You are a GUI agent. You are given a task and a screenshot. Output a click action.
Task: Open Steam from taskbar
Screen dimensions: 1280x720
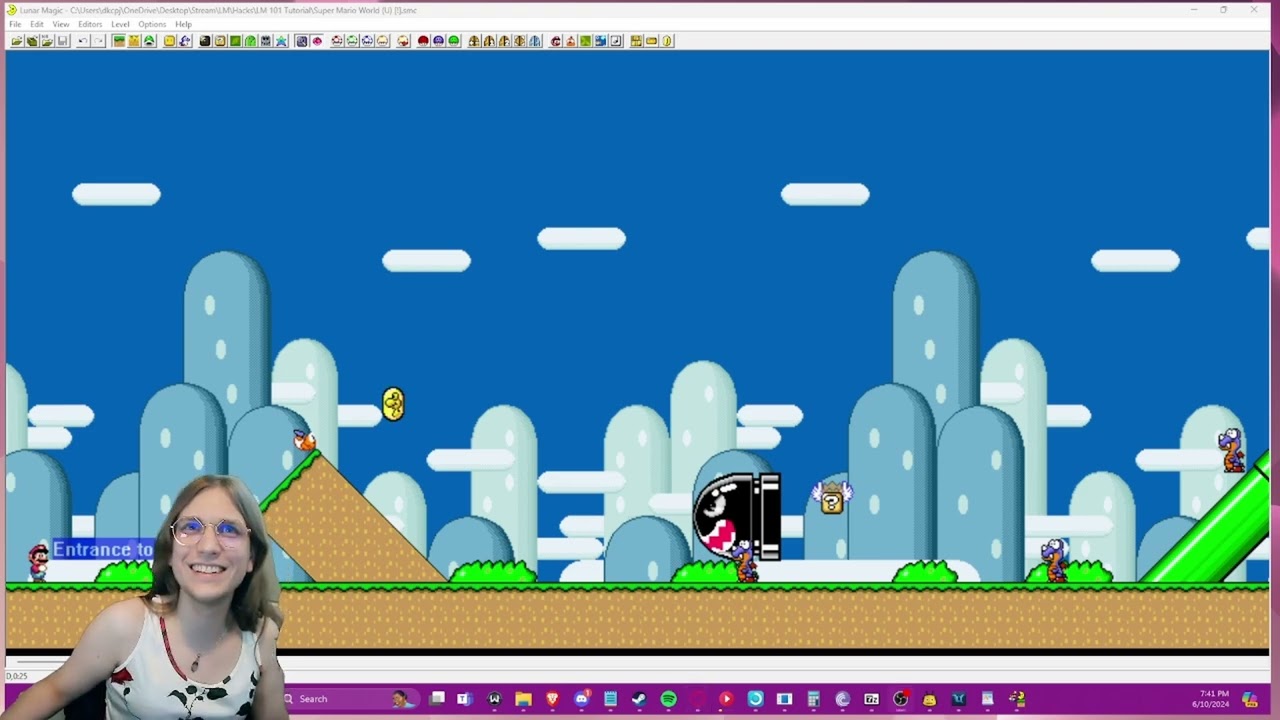point(638,699)
